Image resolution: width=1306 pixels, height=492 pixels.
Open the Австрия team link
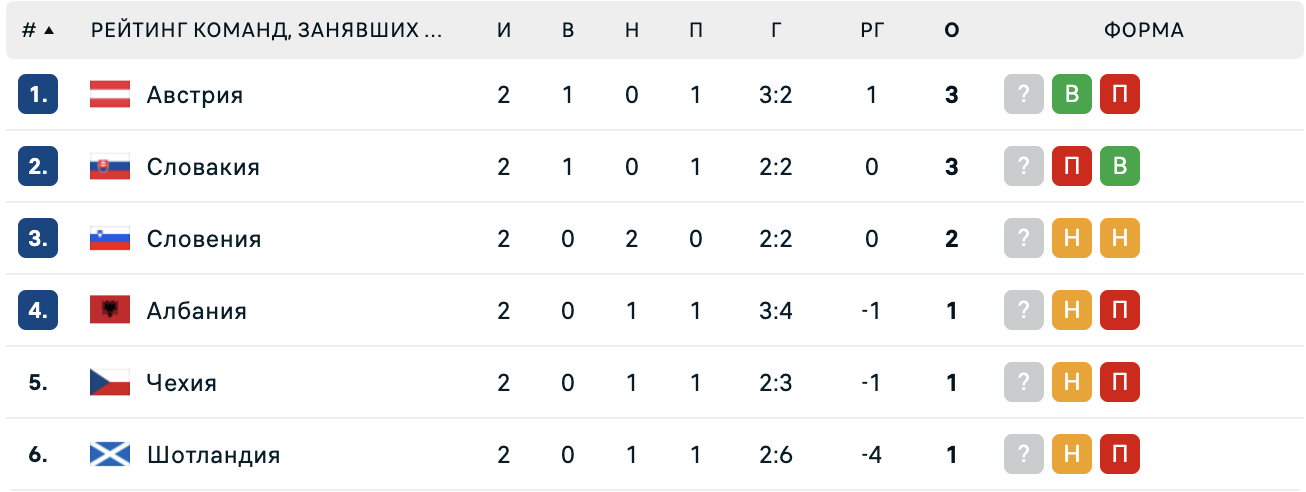(195, 95)
